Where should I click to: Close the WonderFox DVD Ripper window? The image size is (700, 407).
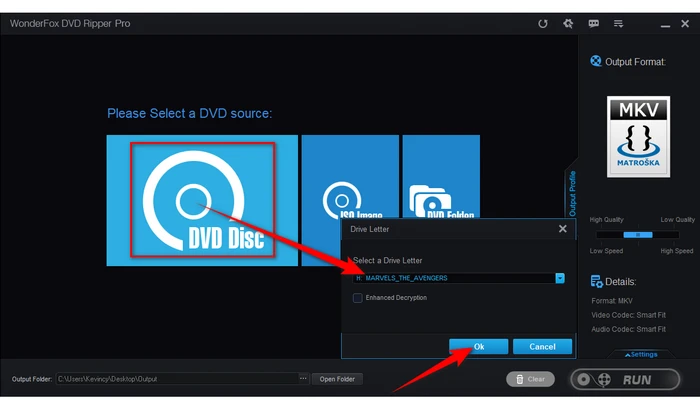pos(685,24)
